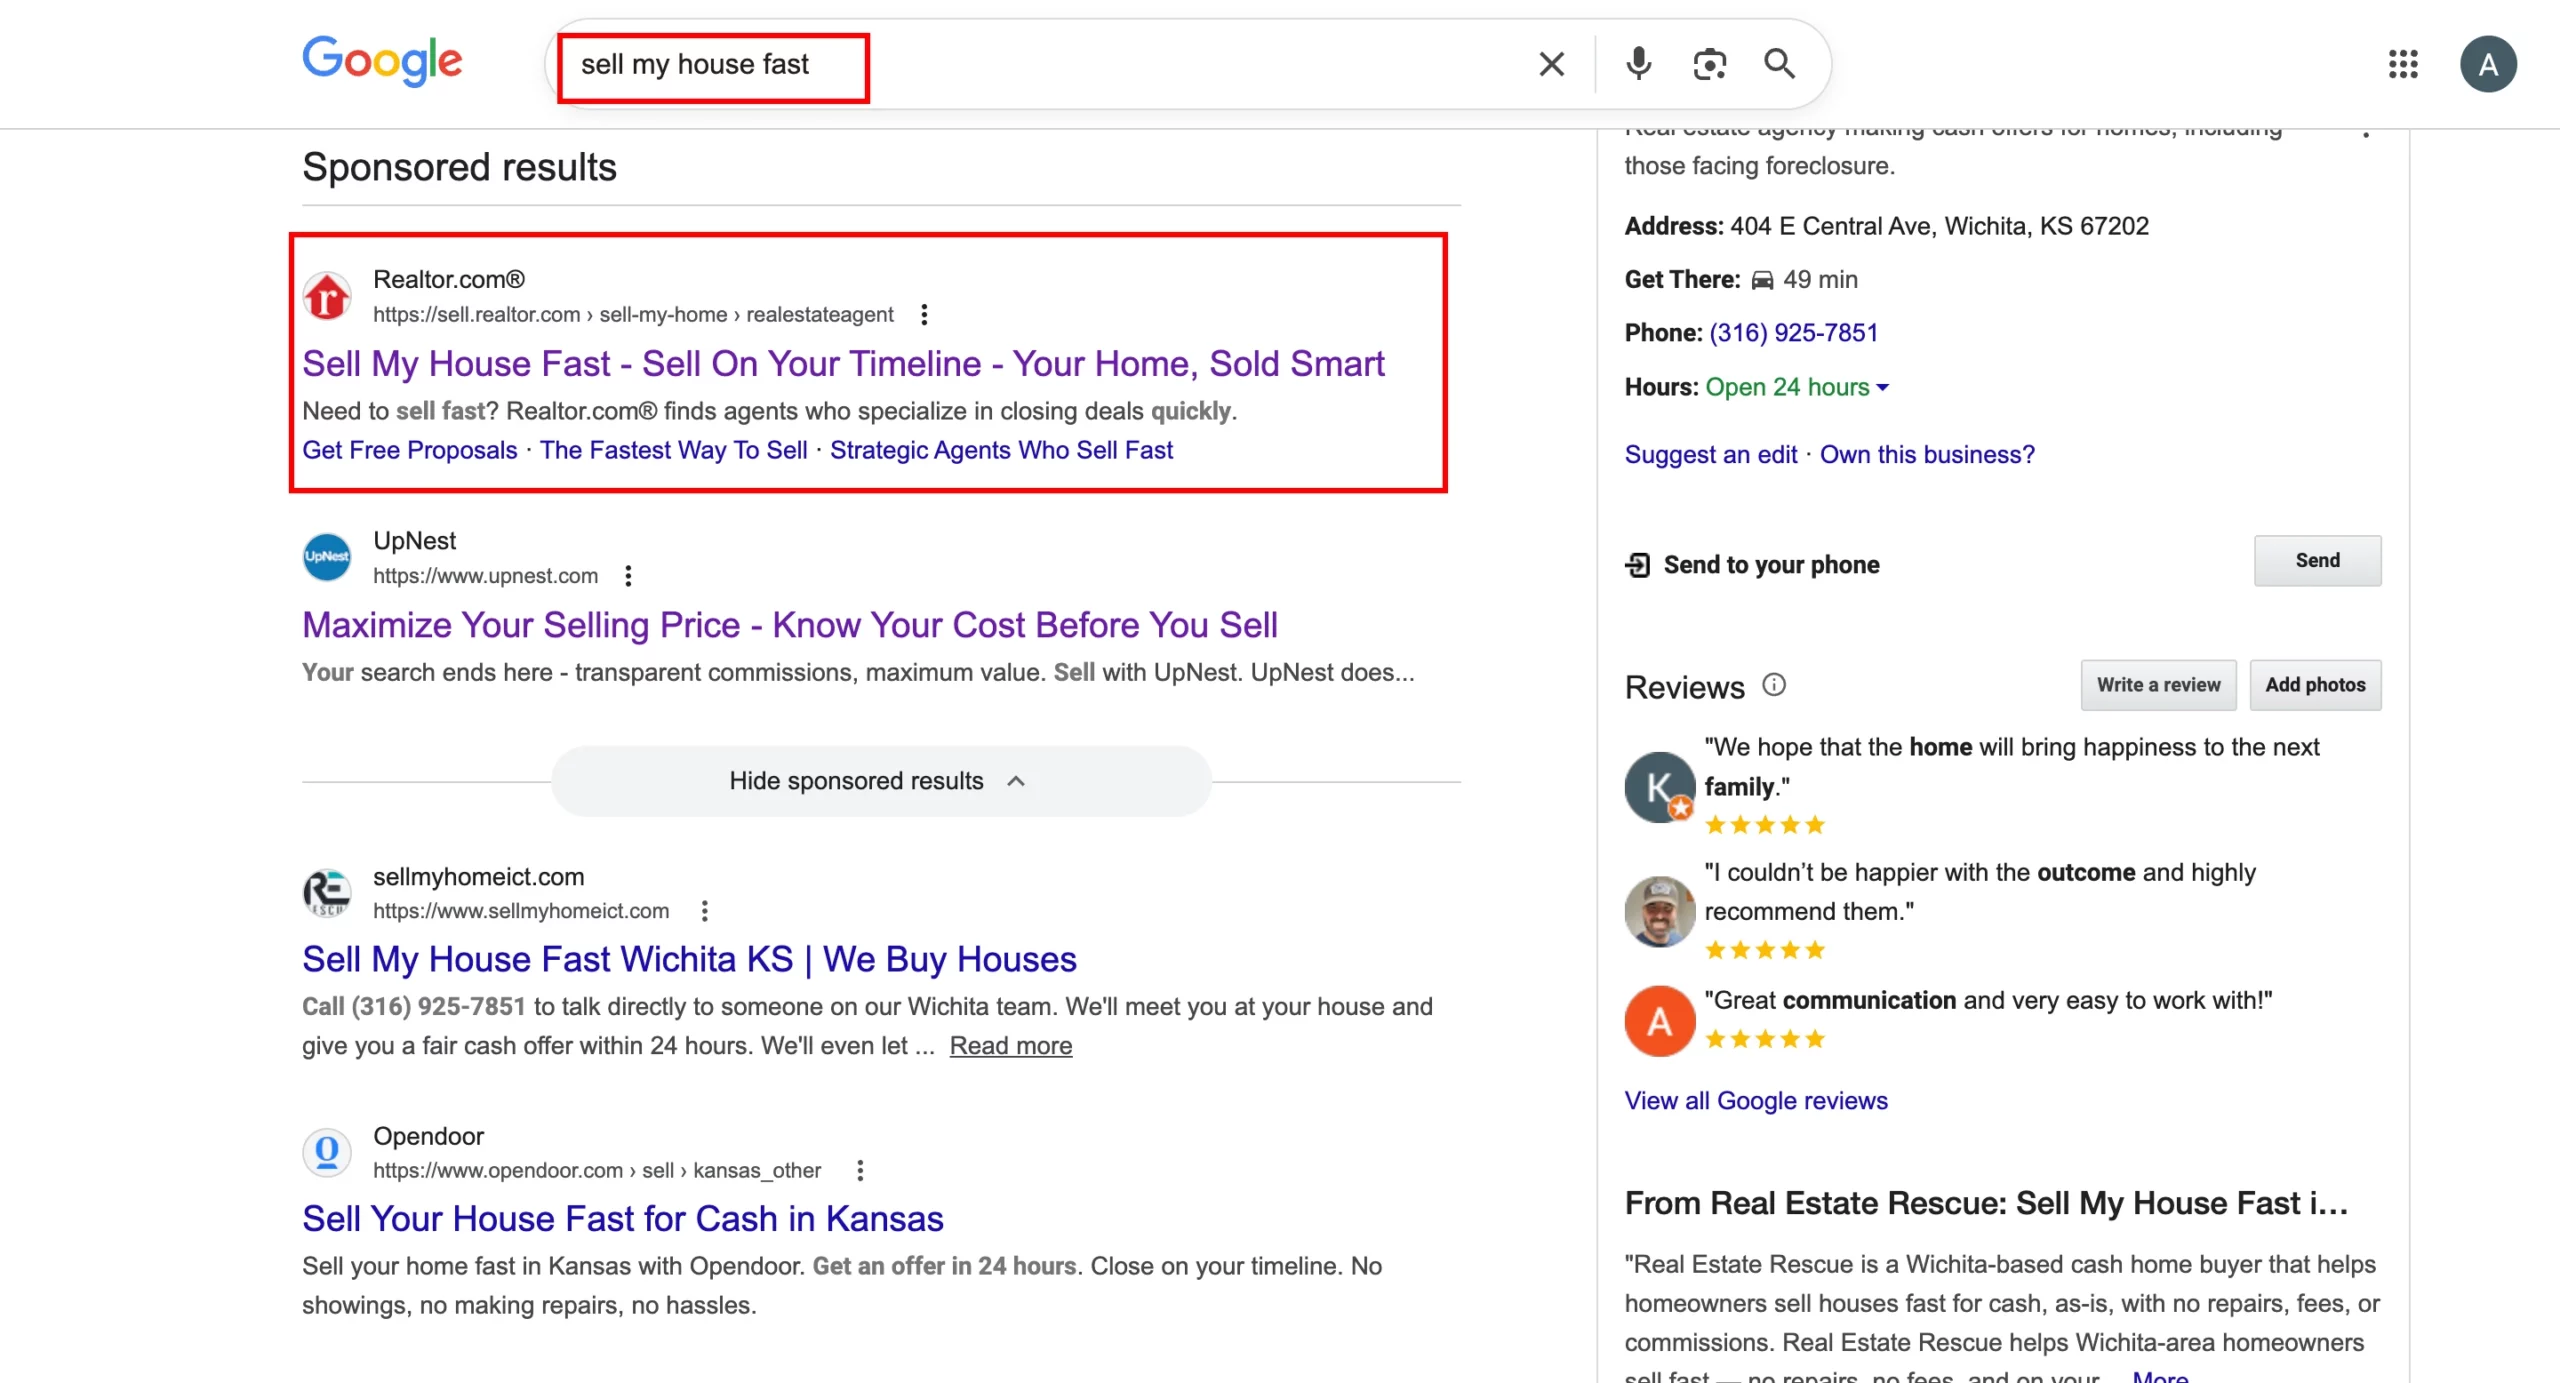The image size is (2560, 1383).
Task: Open the account avatar A
Action: 2488,64
